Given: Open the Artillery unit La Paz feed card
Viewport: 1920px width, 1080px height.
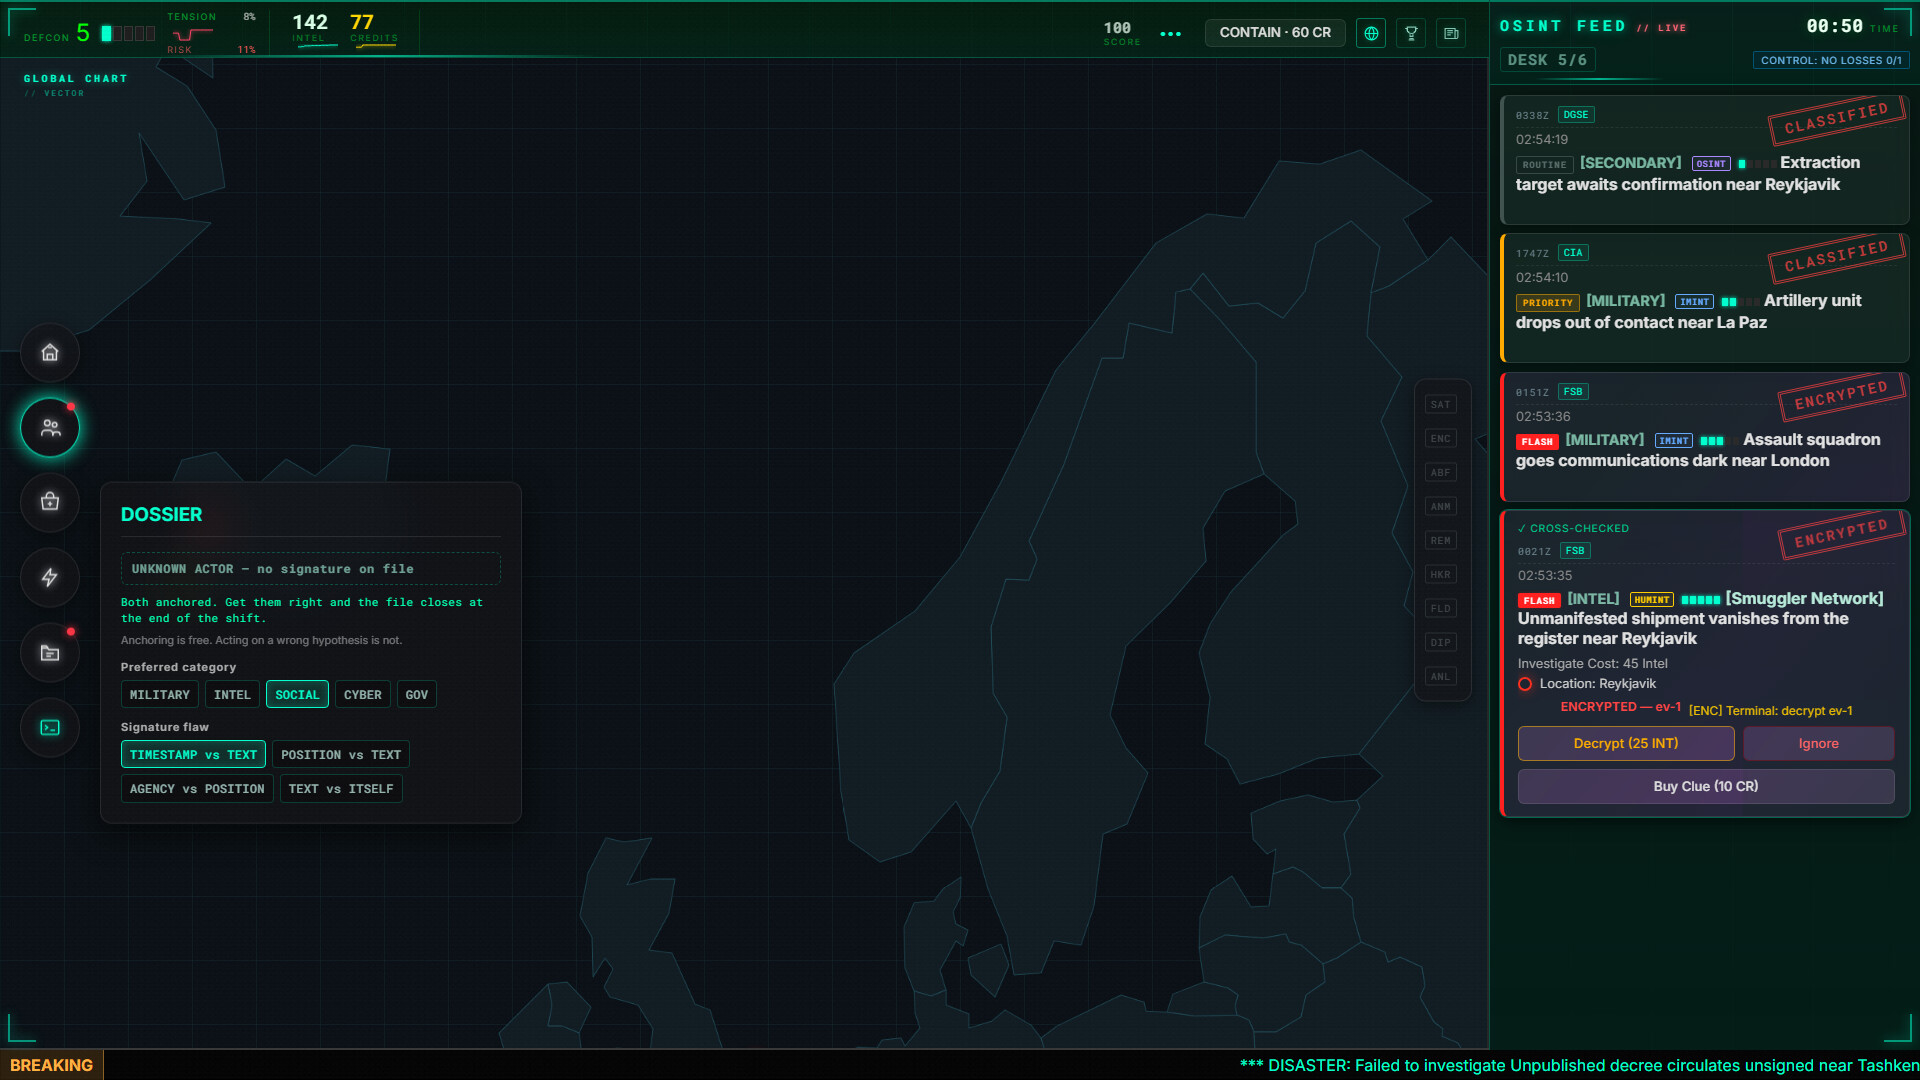Looking at the screenshot, I should point(1705,298).
